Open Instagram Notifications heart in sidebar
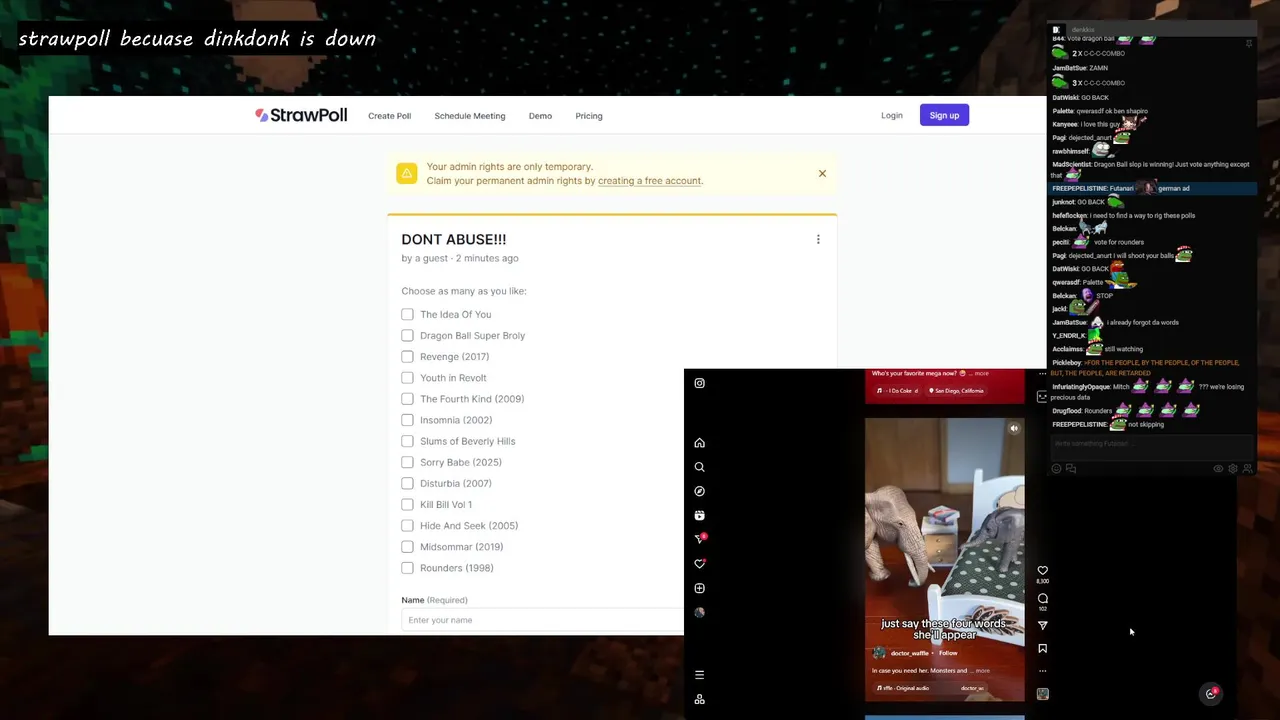 (700, 564)
